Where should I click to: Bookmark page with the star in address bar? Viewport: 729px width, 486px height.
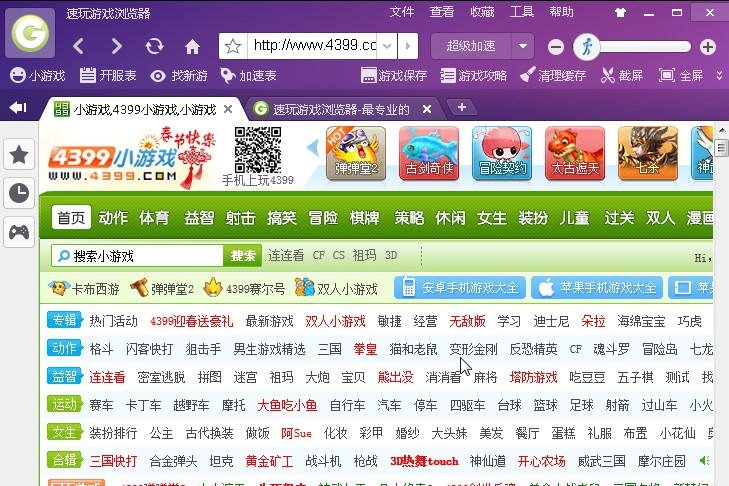coord(233,46)
